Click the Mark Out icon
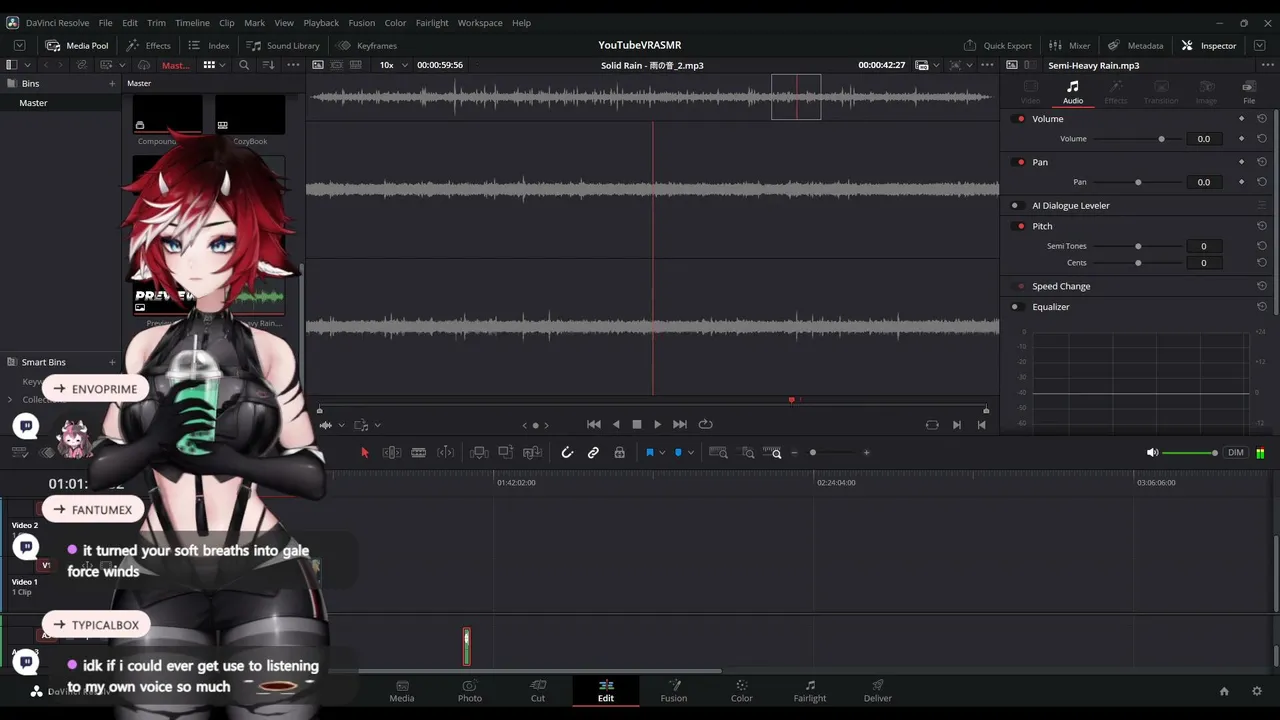Screen dimensions: 1280x720 click(x=981, y=425)
